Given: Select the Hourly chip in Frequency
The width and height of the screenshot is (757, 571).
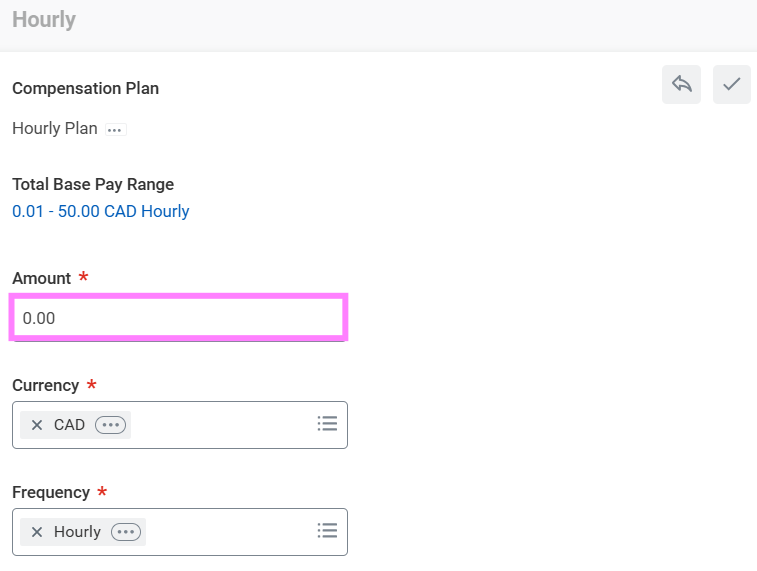Looking at the screenshot, I should tap(77, 532).
